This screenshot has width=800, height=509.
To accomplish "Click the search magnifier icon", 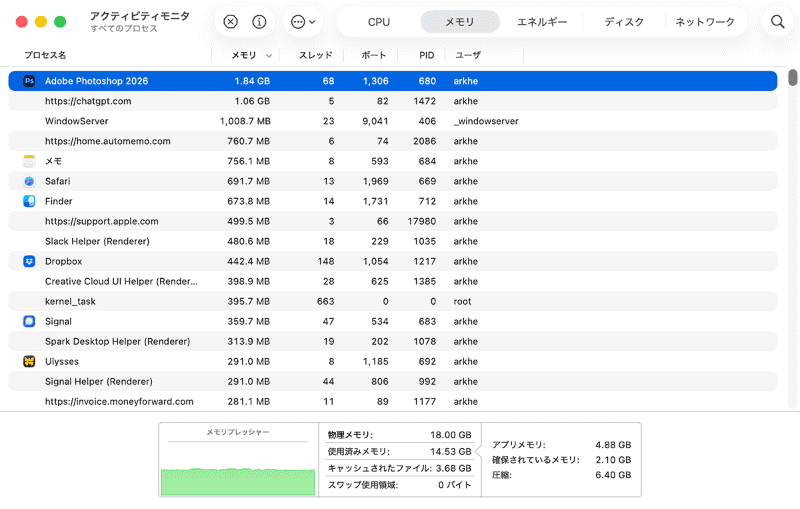I will click(778, 21).
